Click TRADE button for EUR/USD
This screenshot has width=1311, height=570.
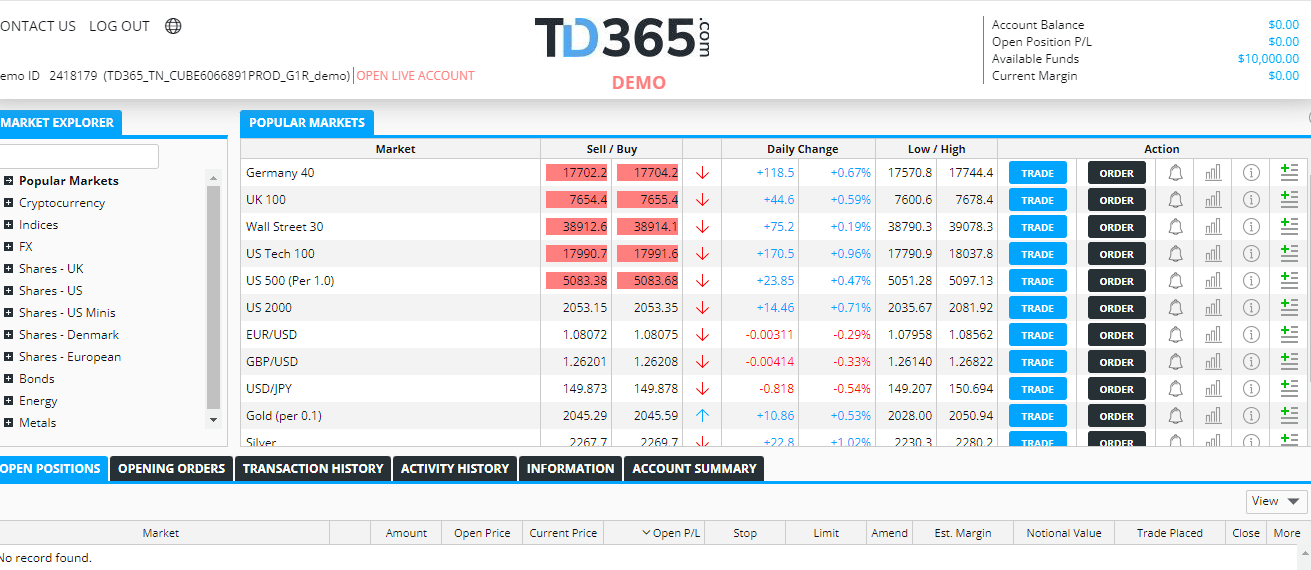(x=1037, y=335)
